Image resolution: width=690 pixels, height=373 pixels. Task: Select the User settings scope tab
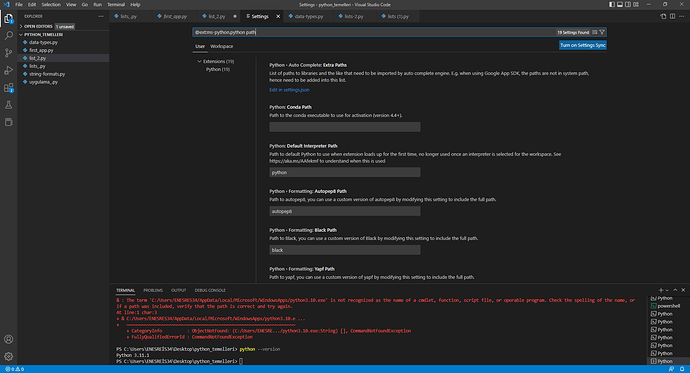pos(200,46)
